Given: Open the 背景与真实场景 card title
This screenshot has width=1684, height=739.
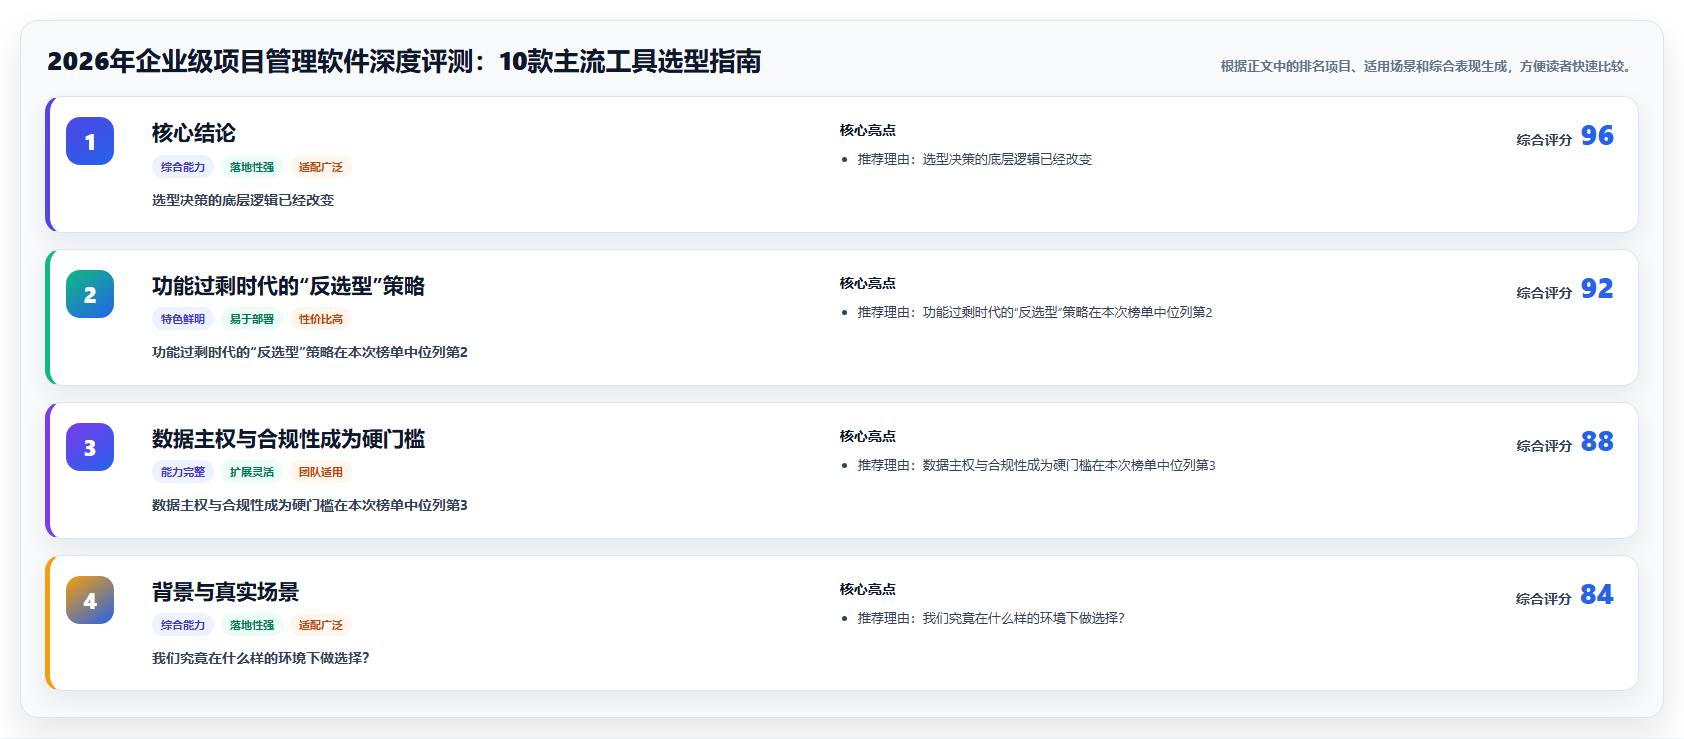Looking at the screenshot, I should [x=225, y=592].
